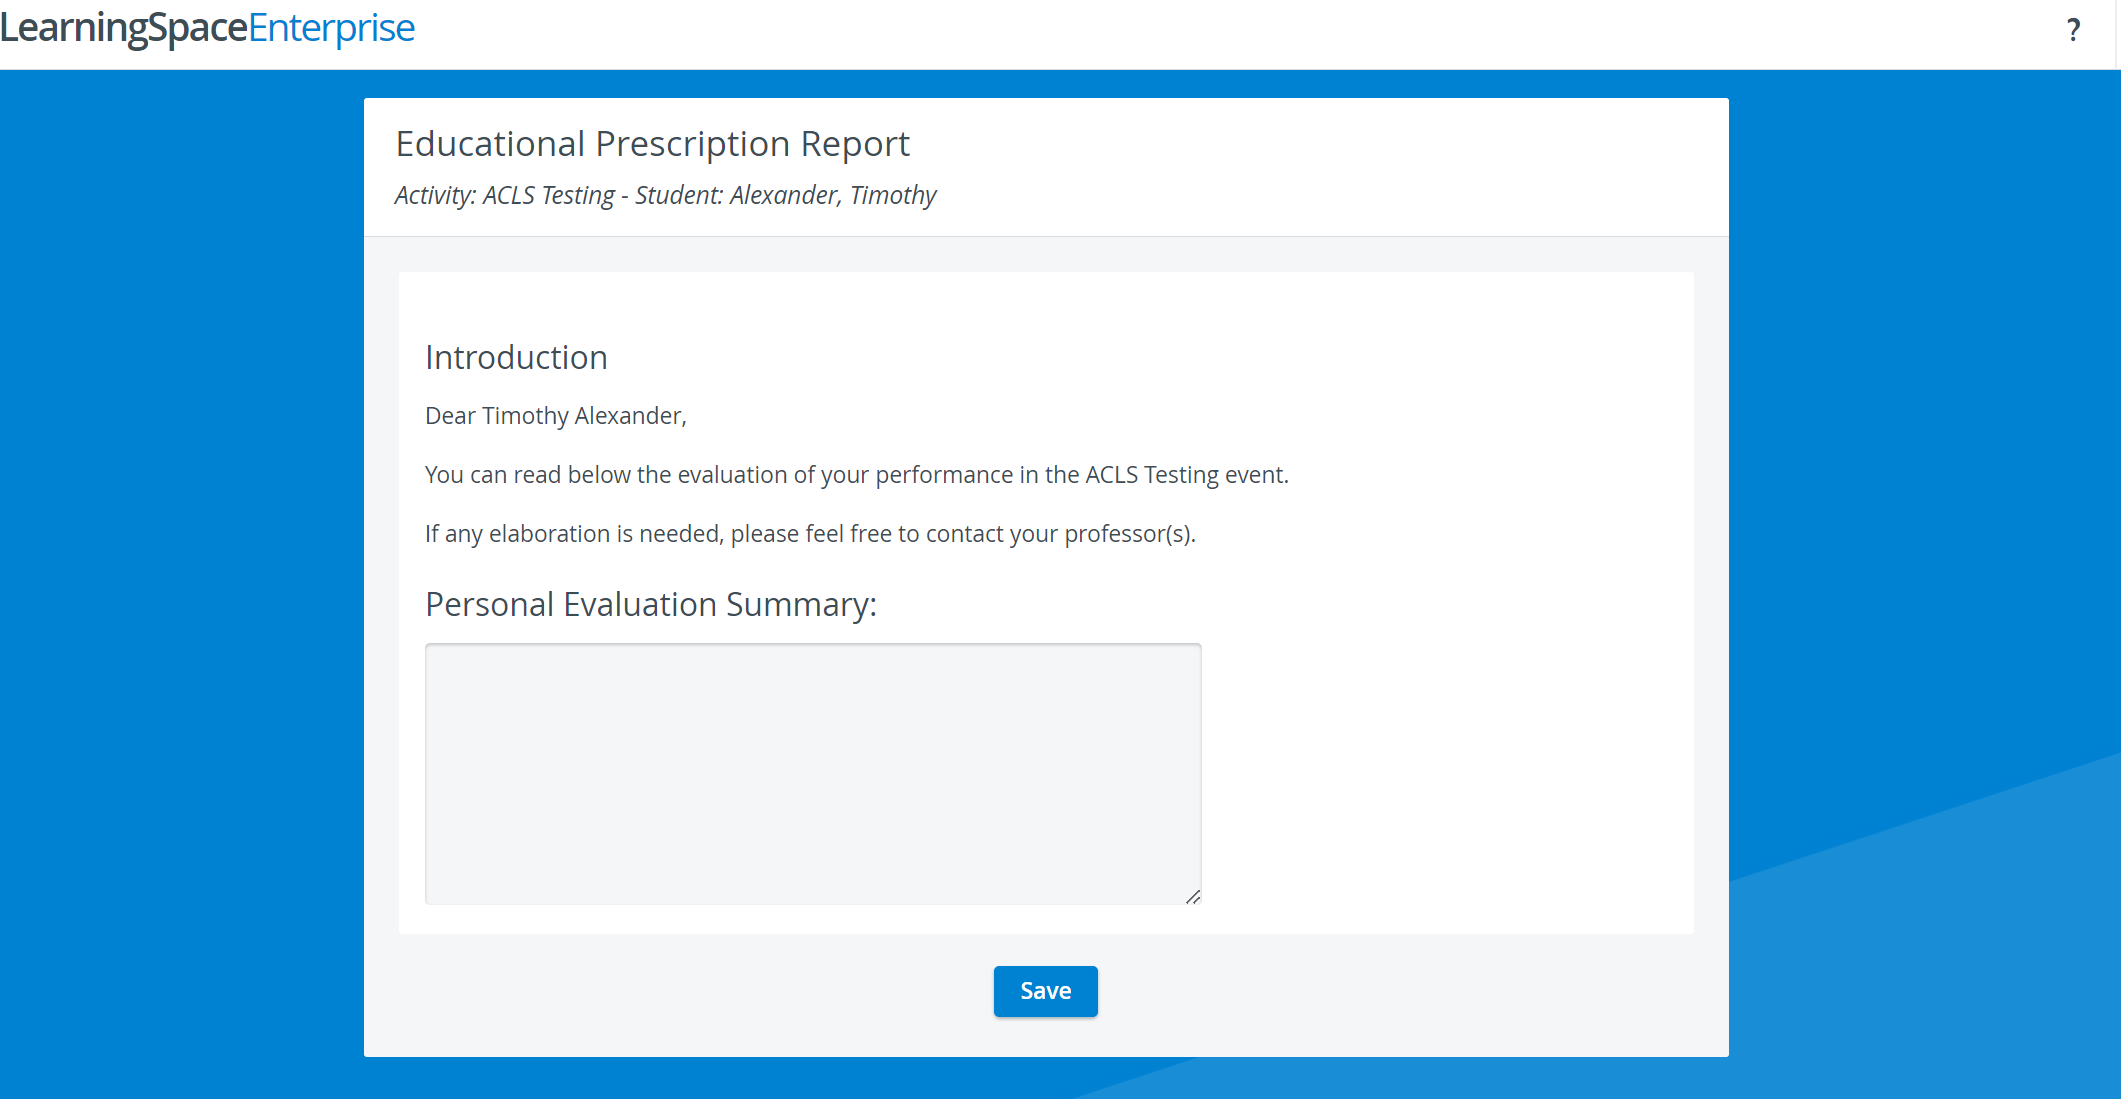The height and width of the screenshot is (1099, 2121).
Task: Click the word elaboration in the intro text
Action: 549,534
